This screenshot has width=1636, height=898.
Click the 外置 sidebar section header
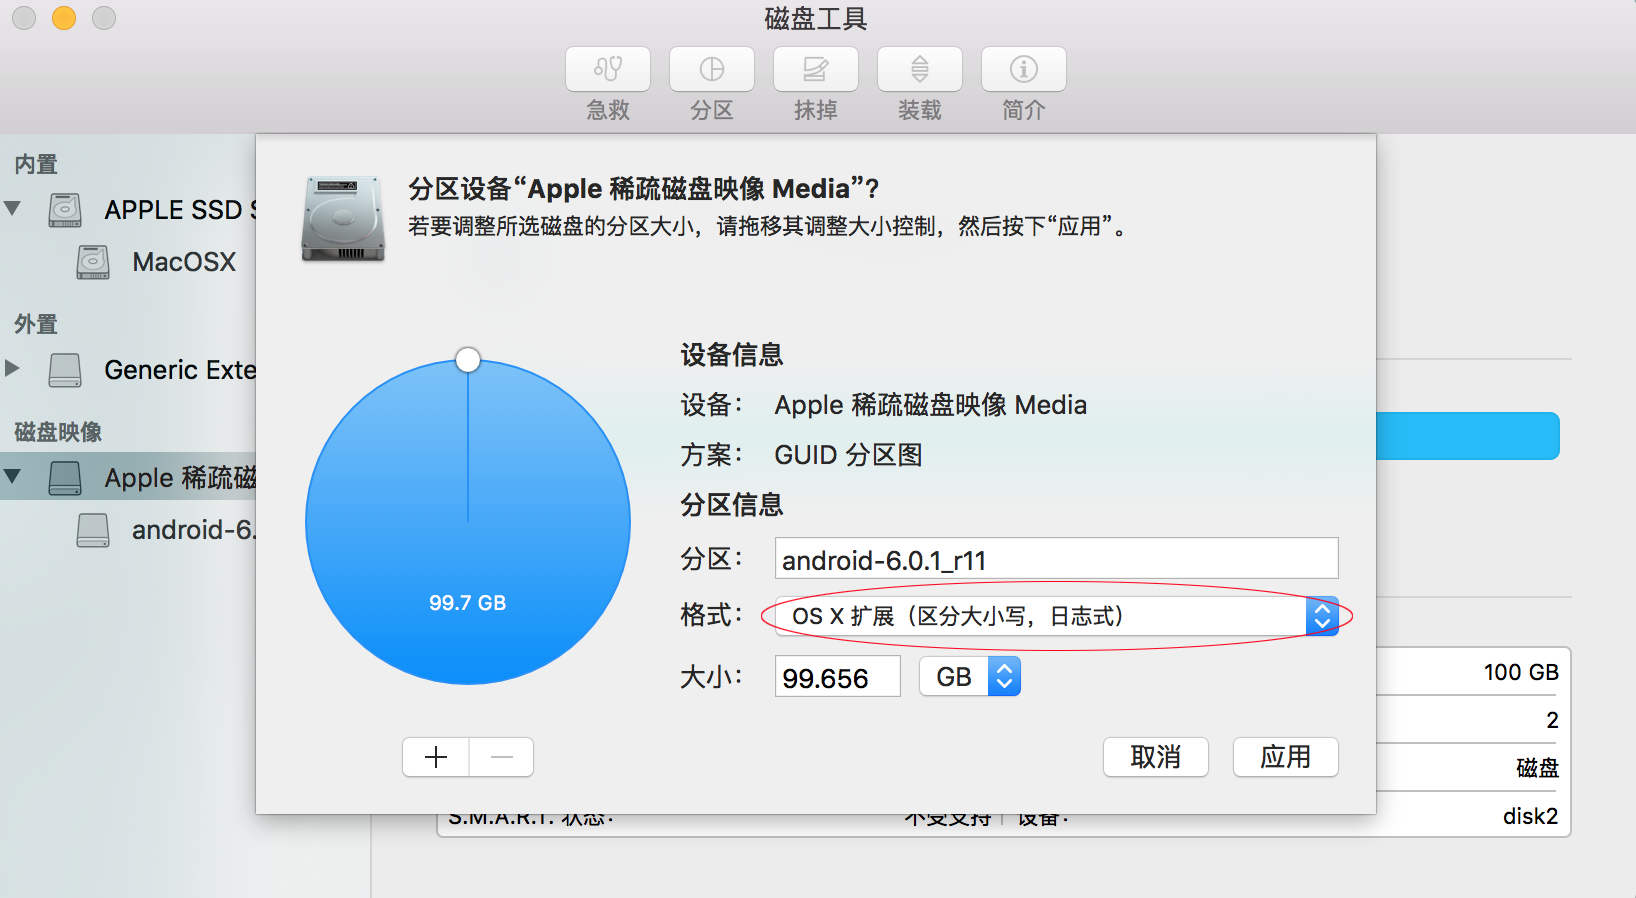36,324
